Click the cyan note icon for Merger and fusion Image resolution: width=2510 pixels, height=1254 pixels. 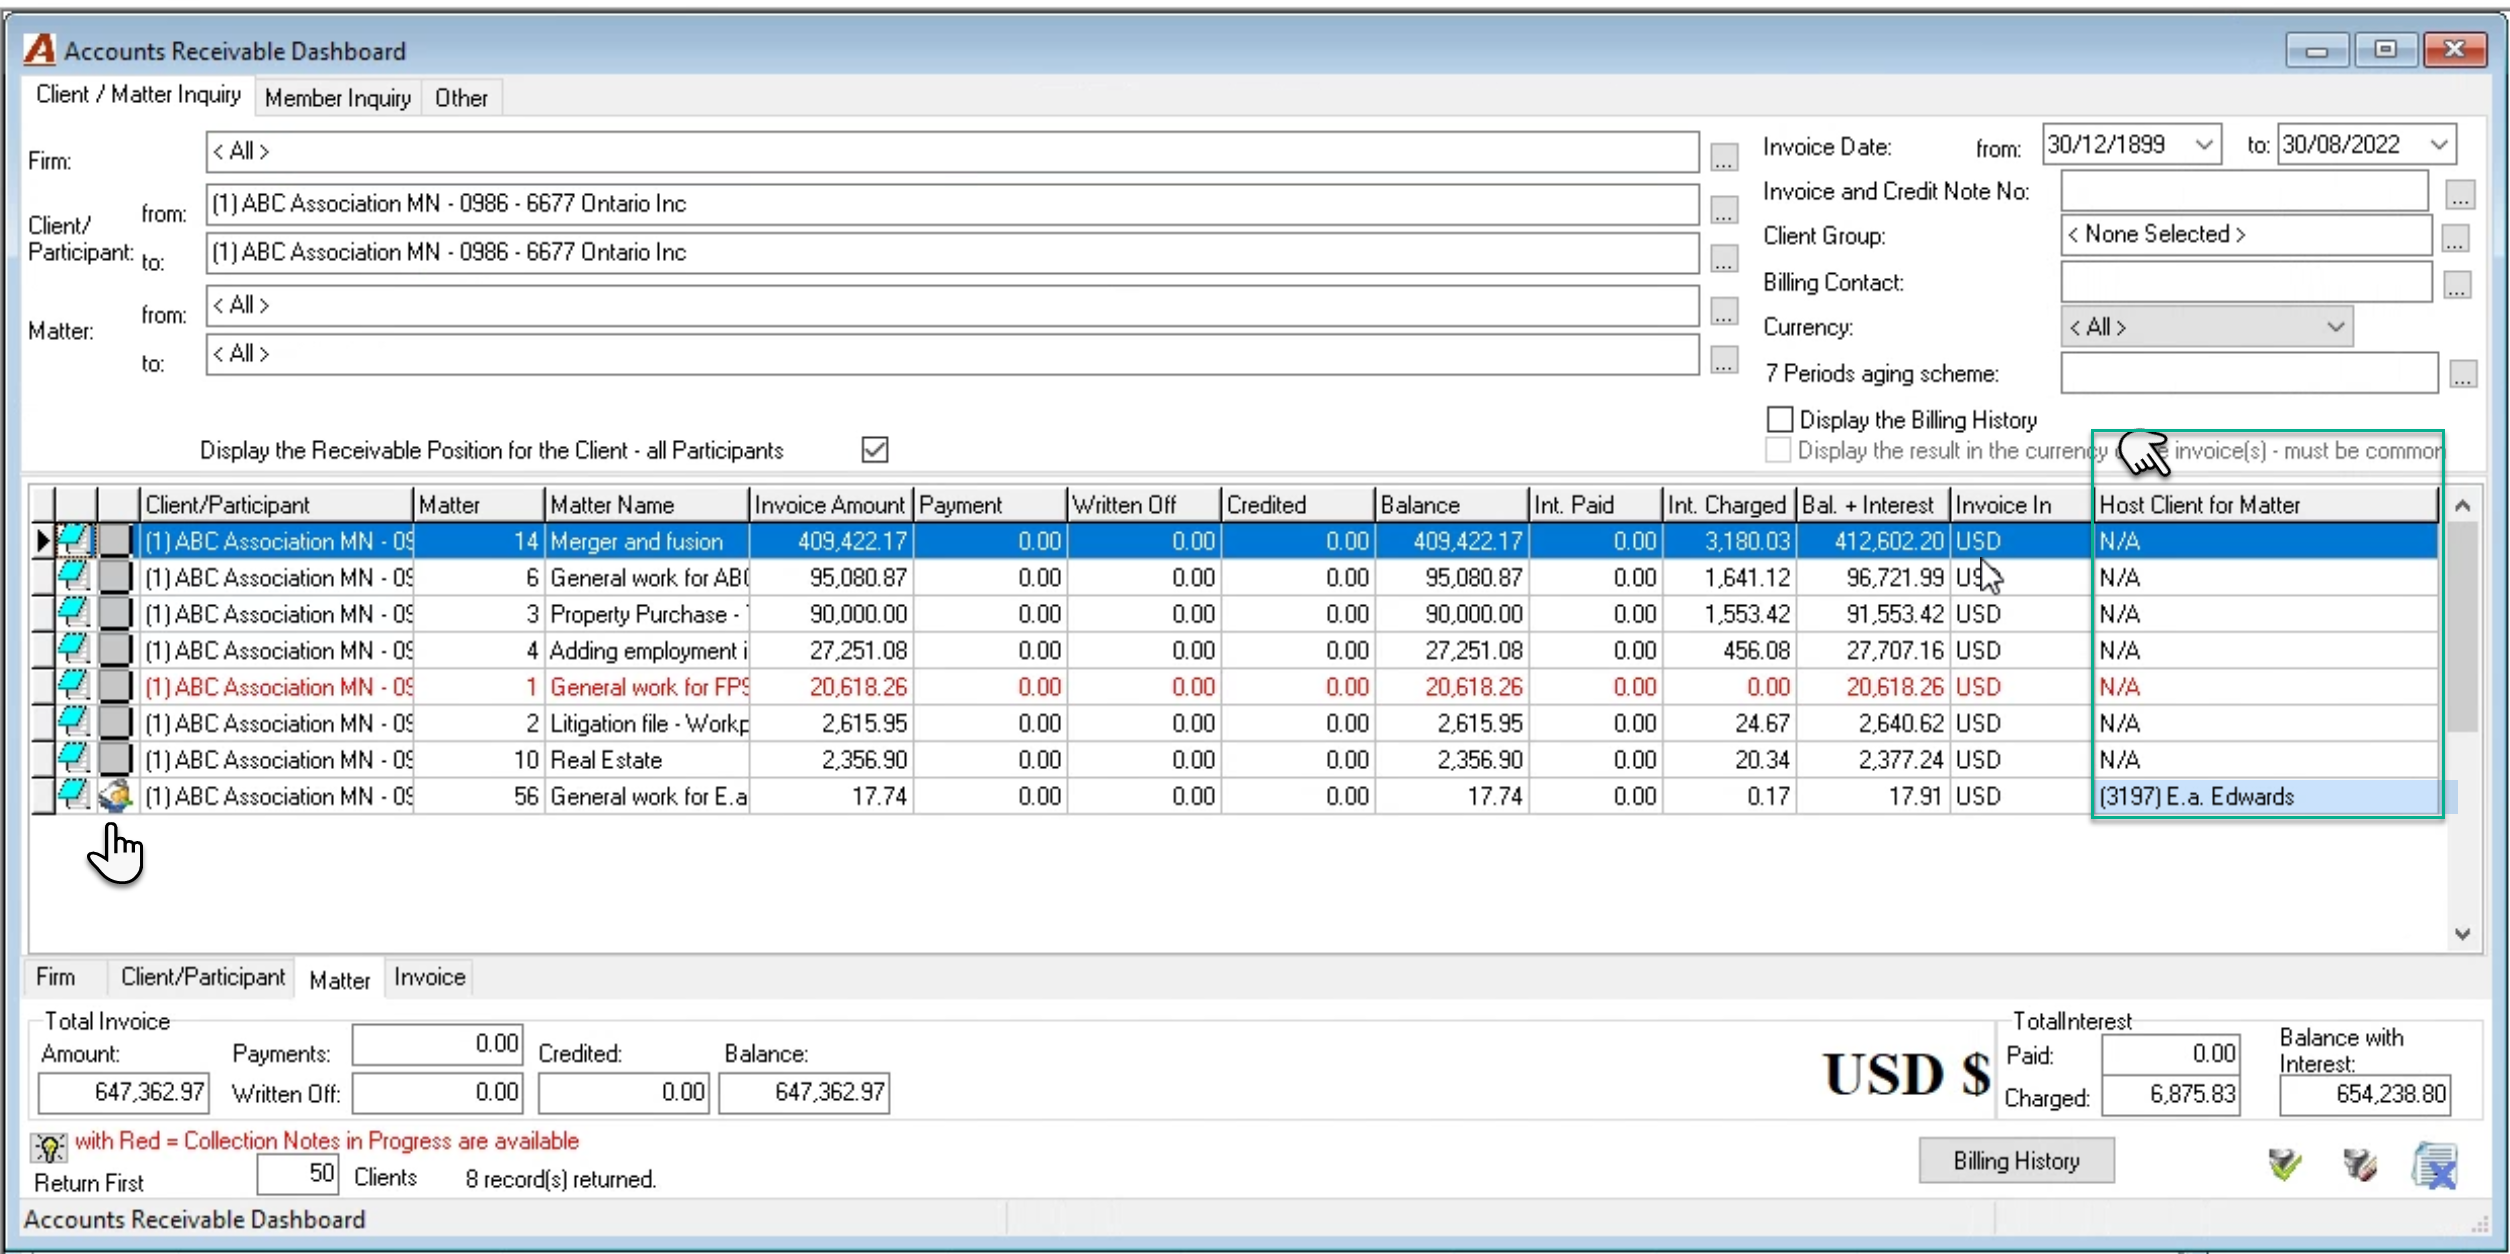73,541
